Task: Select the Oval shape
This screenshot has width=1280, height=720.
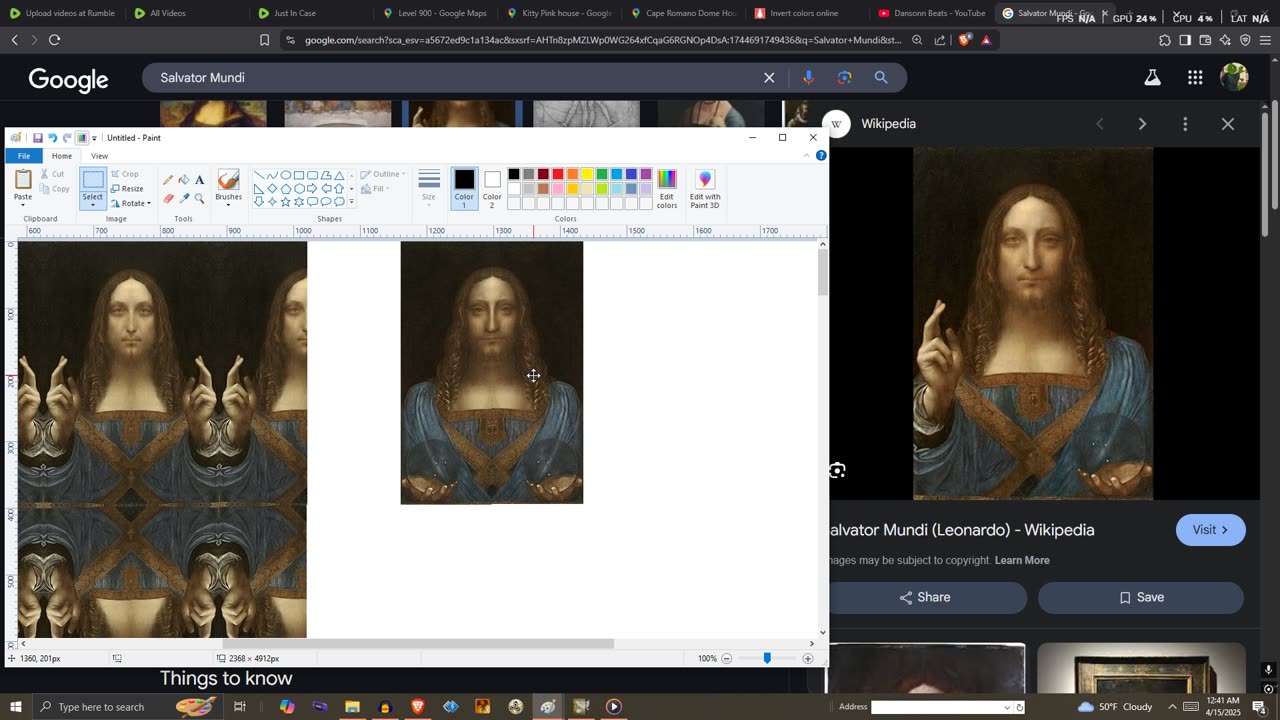Action: (286, 175)
